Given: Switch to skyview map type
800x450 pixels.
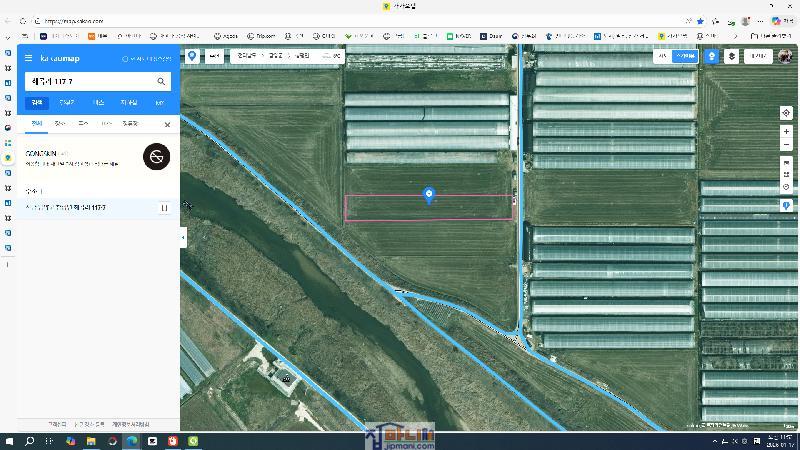Looking at the screenshot, I should coord(684,57).
